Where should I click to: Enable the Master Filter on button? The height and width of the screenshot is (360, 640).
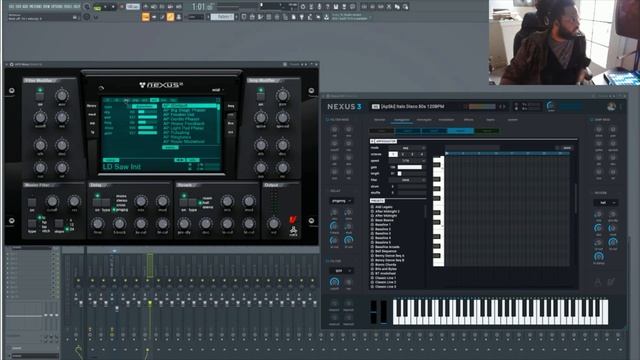32,202
